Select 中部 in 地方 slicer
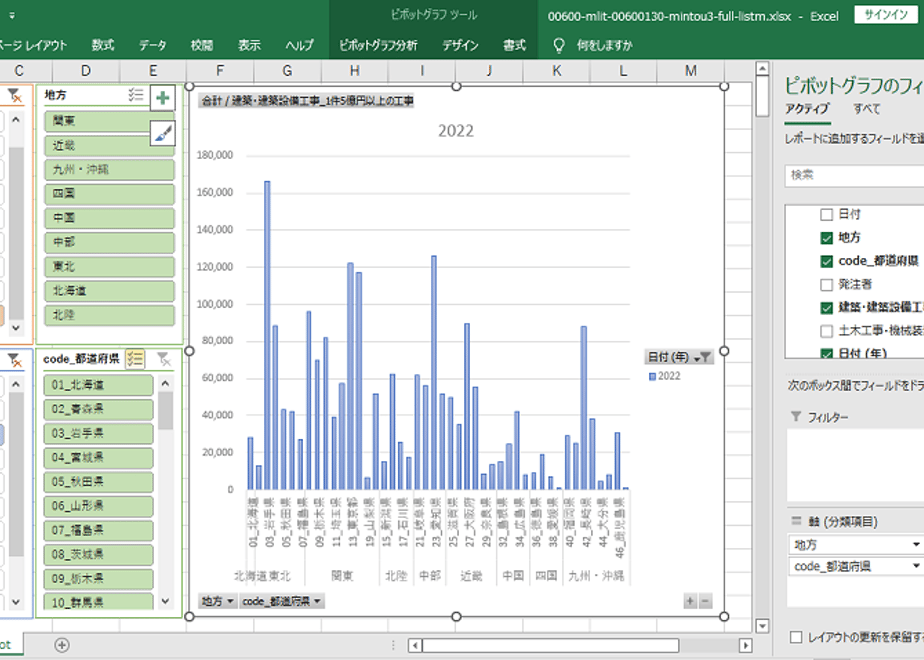 (109, 242)
